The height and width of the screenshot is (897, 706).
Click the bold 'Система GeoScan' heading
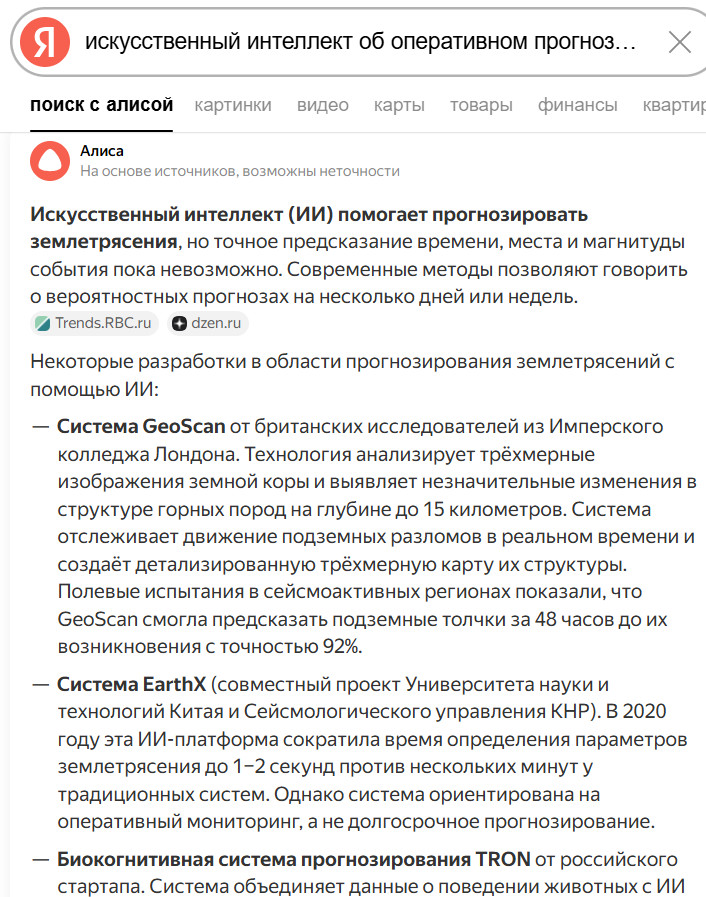(141, 427)
